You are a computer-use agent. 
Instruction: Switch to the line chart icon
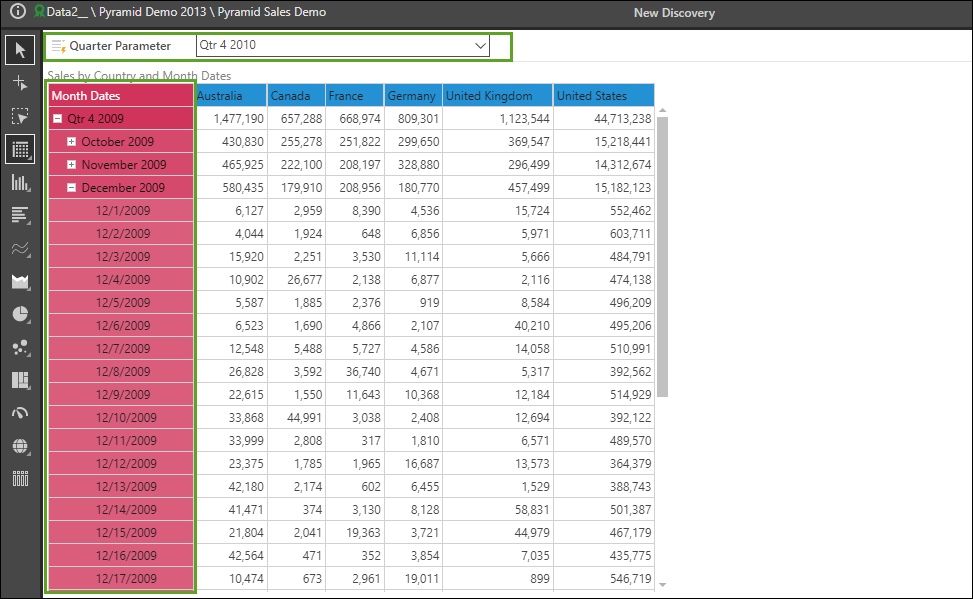click(20, 248)
